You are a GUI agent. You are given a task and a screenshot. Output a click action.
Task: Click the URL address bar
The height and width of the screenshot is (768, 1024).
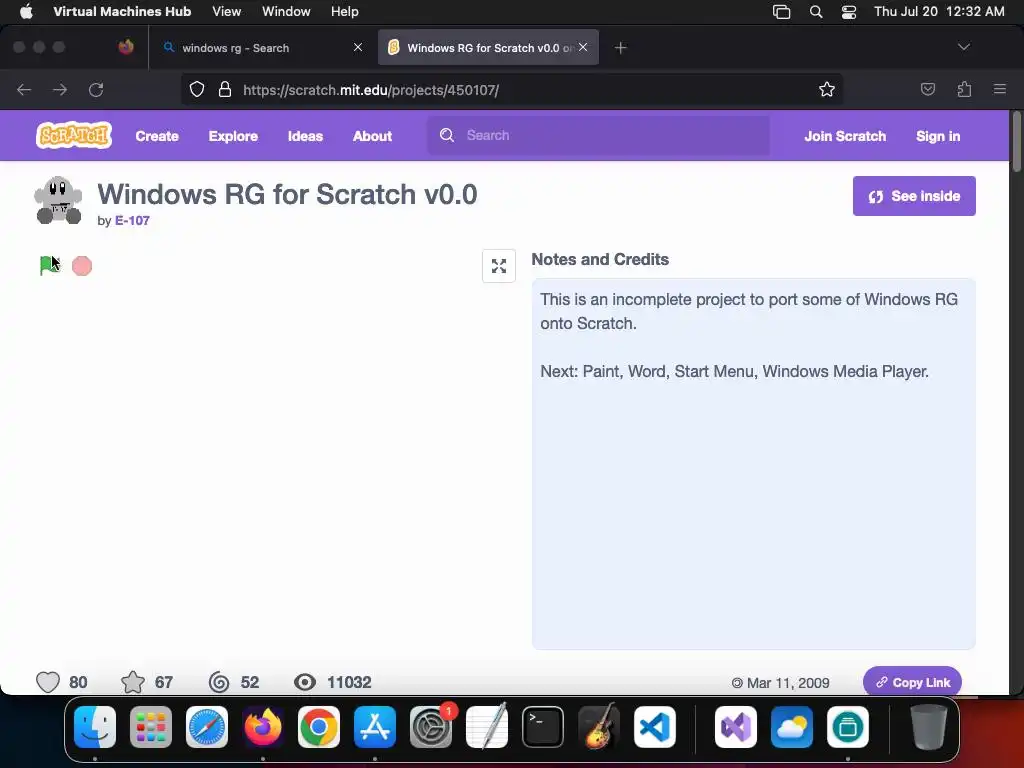[x=511, y=89]
